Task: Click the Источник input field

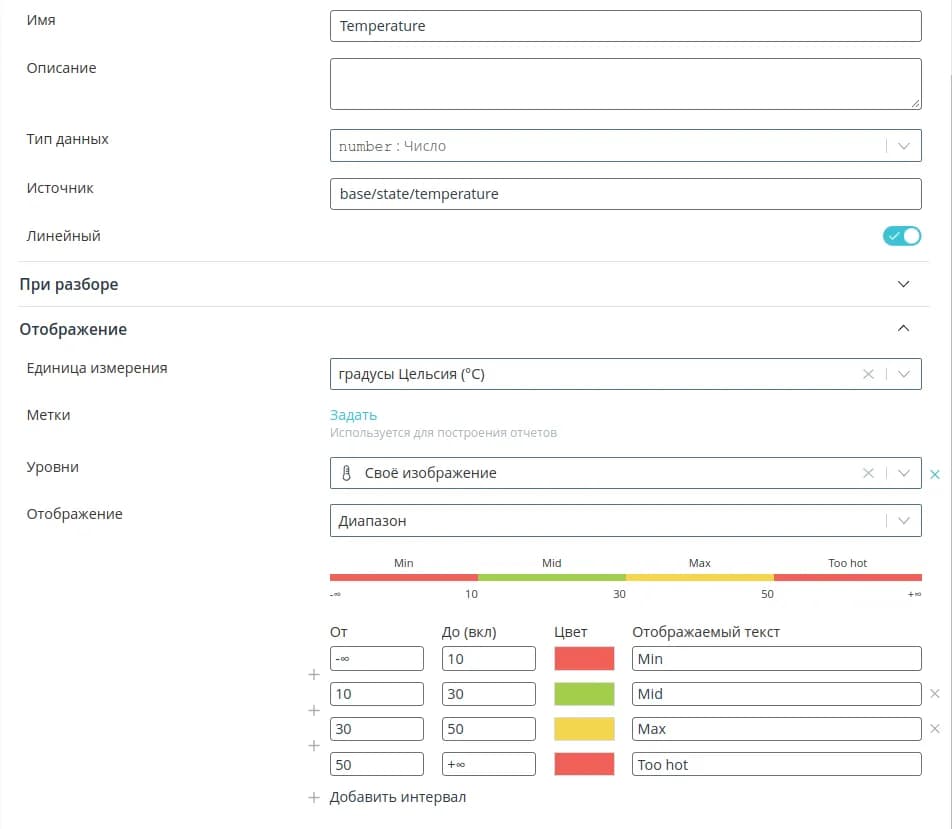Action: [625, 194]
